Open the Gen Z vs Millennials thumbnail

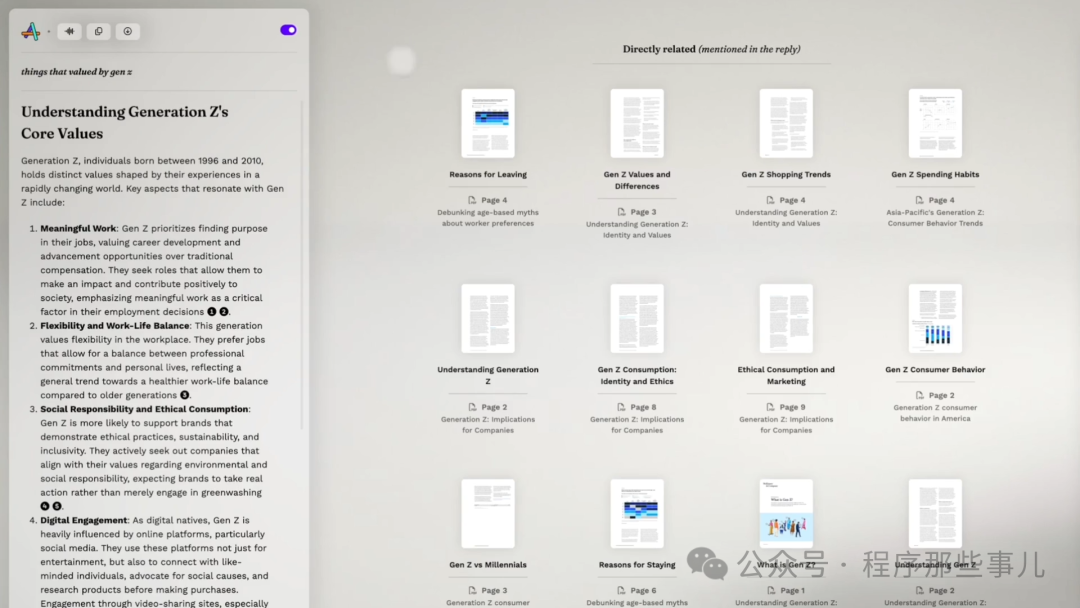tap(488, 514)
